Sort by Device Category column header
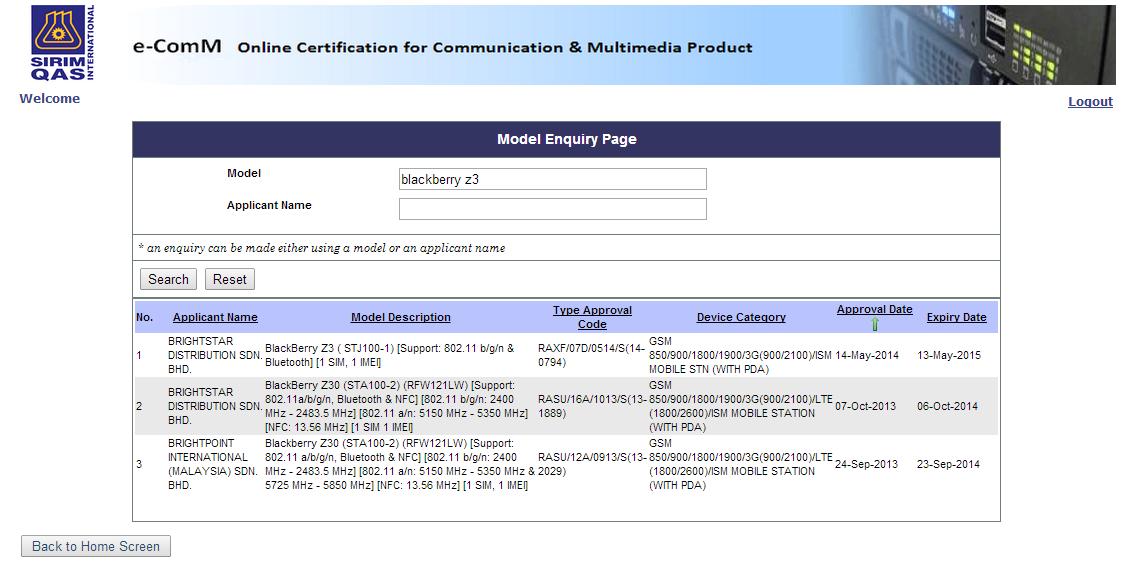 coord(741,317)
